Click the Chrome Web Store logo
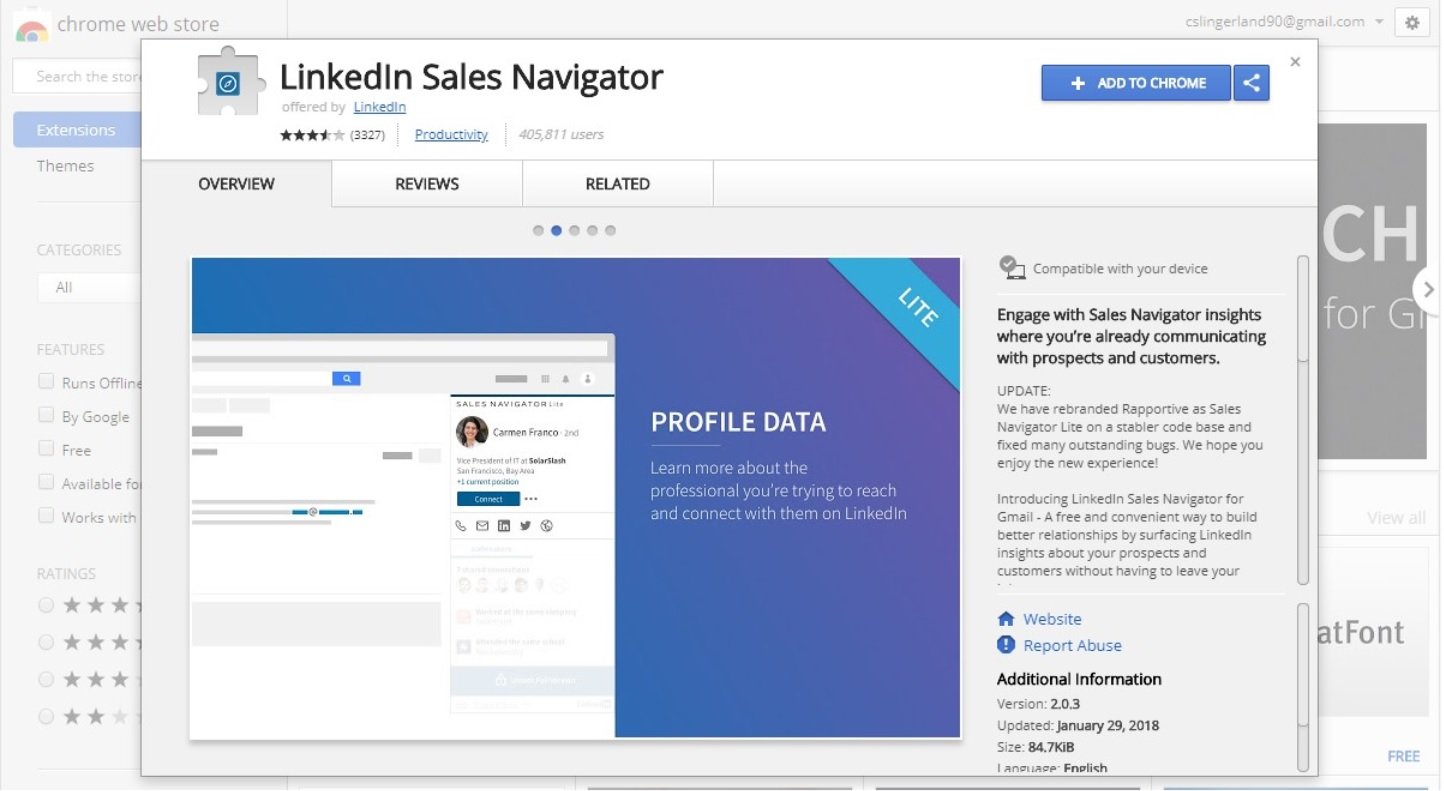The image size is (1444, 791). [x=32, y=26]
